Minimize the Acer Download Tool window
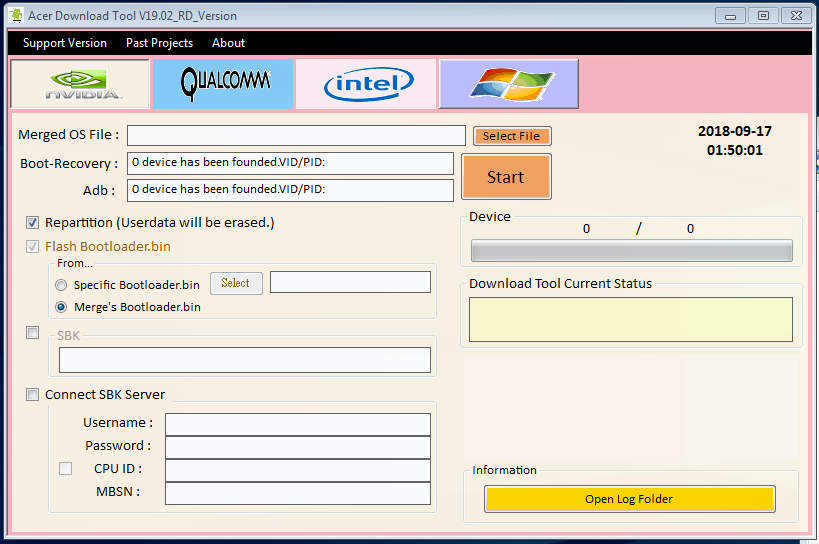The height and width of the screenshot is (544, 819). pos(730,16)
